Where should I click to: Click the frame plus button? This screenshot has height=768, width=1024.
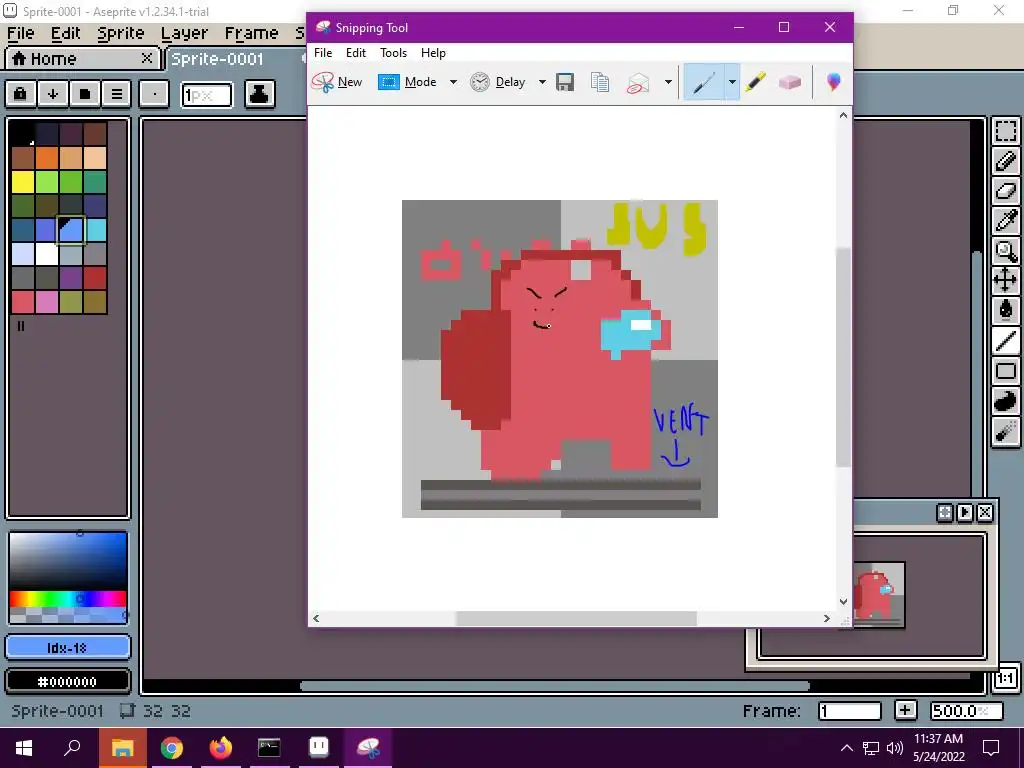coord(905,711)
